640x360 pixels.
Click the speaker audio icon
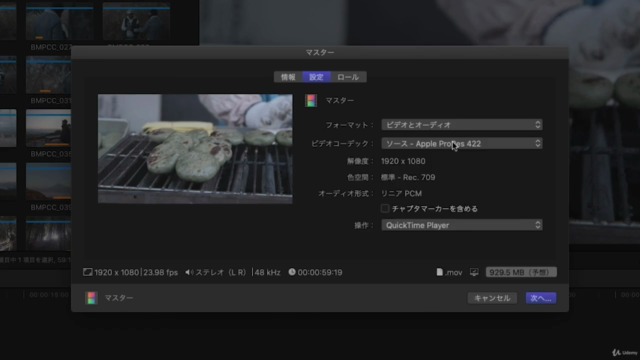[189, 272]
